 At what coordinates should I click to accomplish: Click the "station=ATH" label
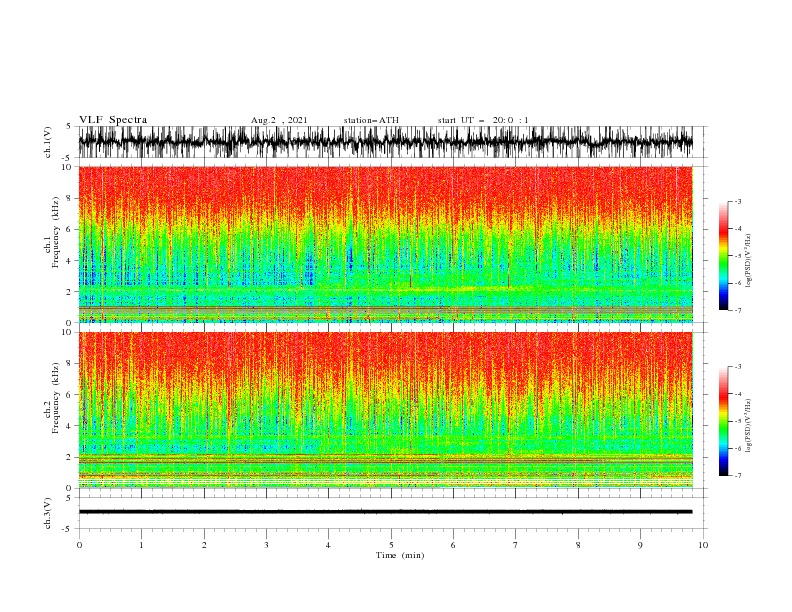click(x=371, y=120)
